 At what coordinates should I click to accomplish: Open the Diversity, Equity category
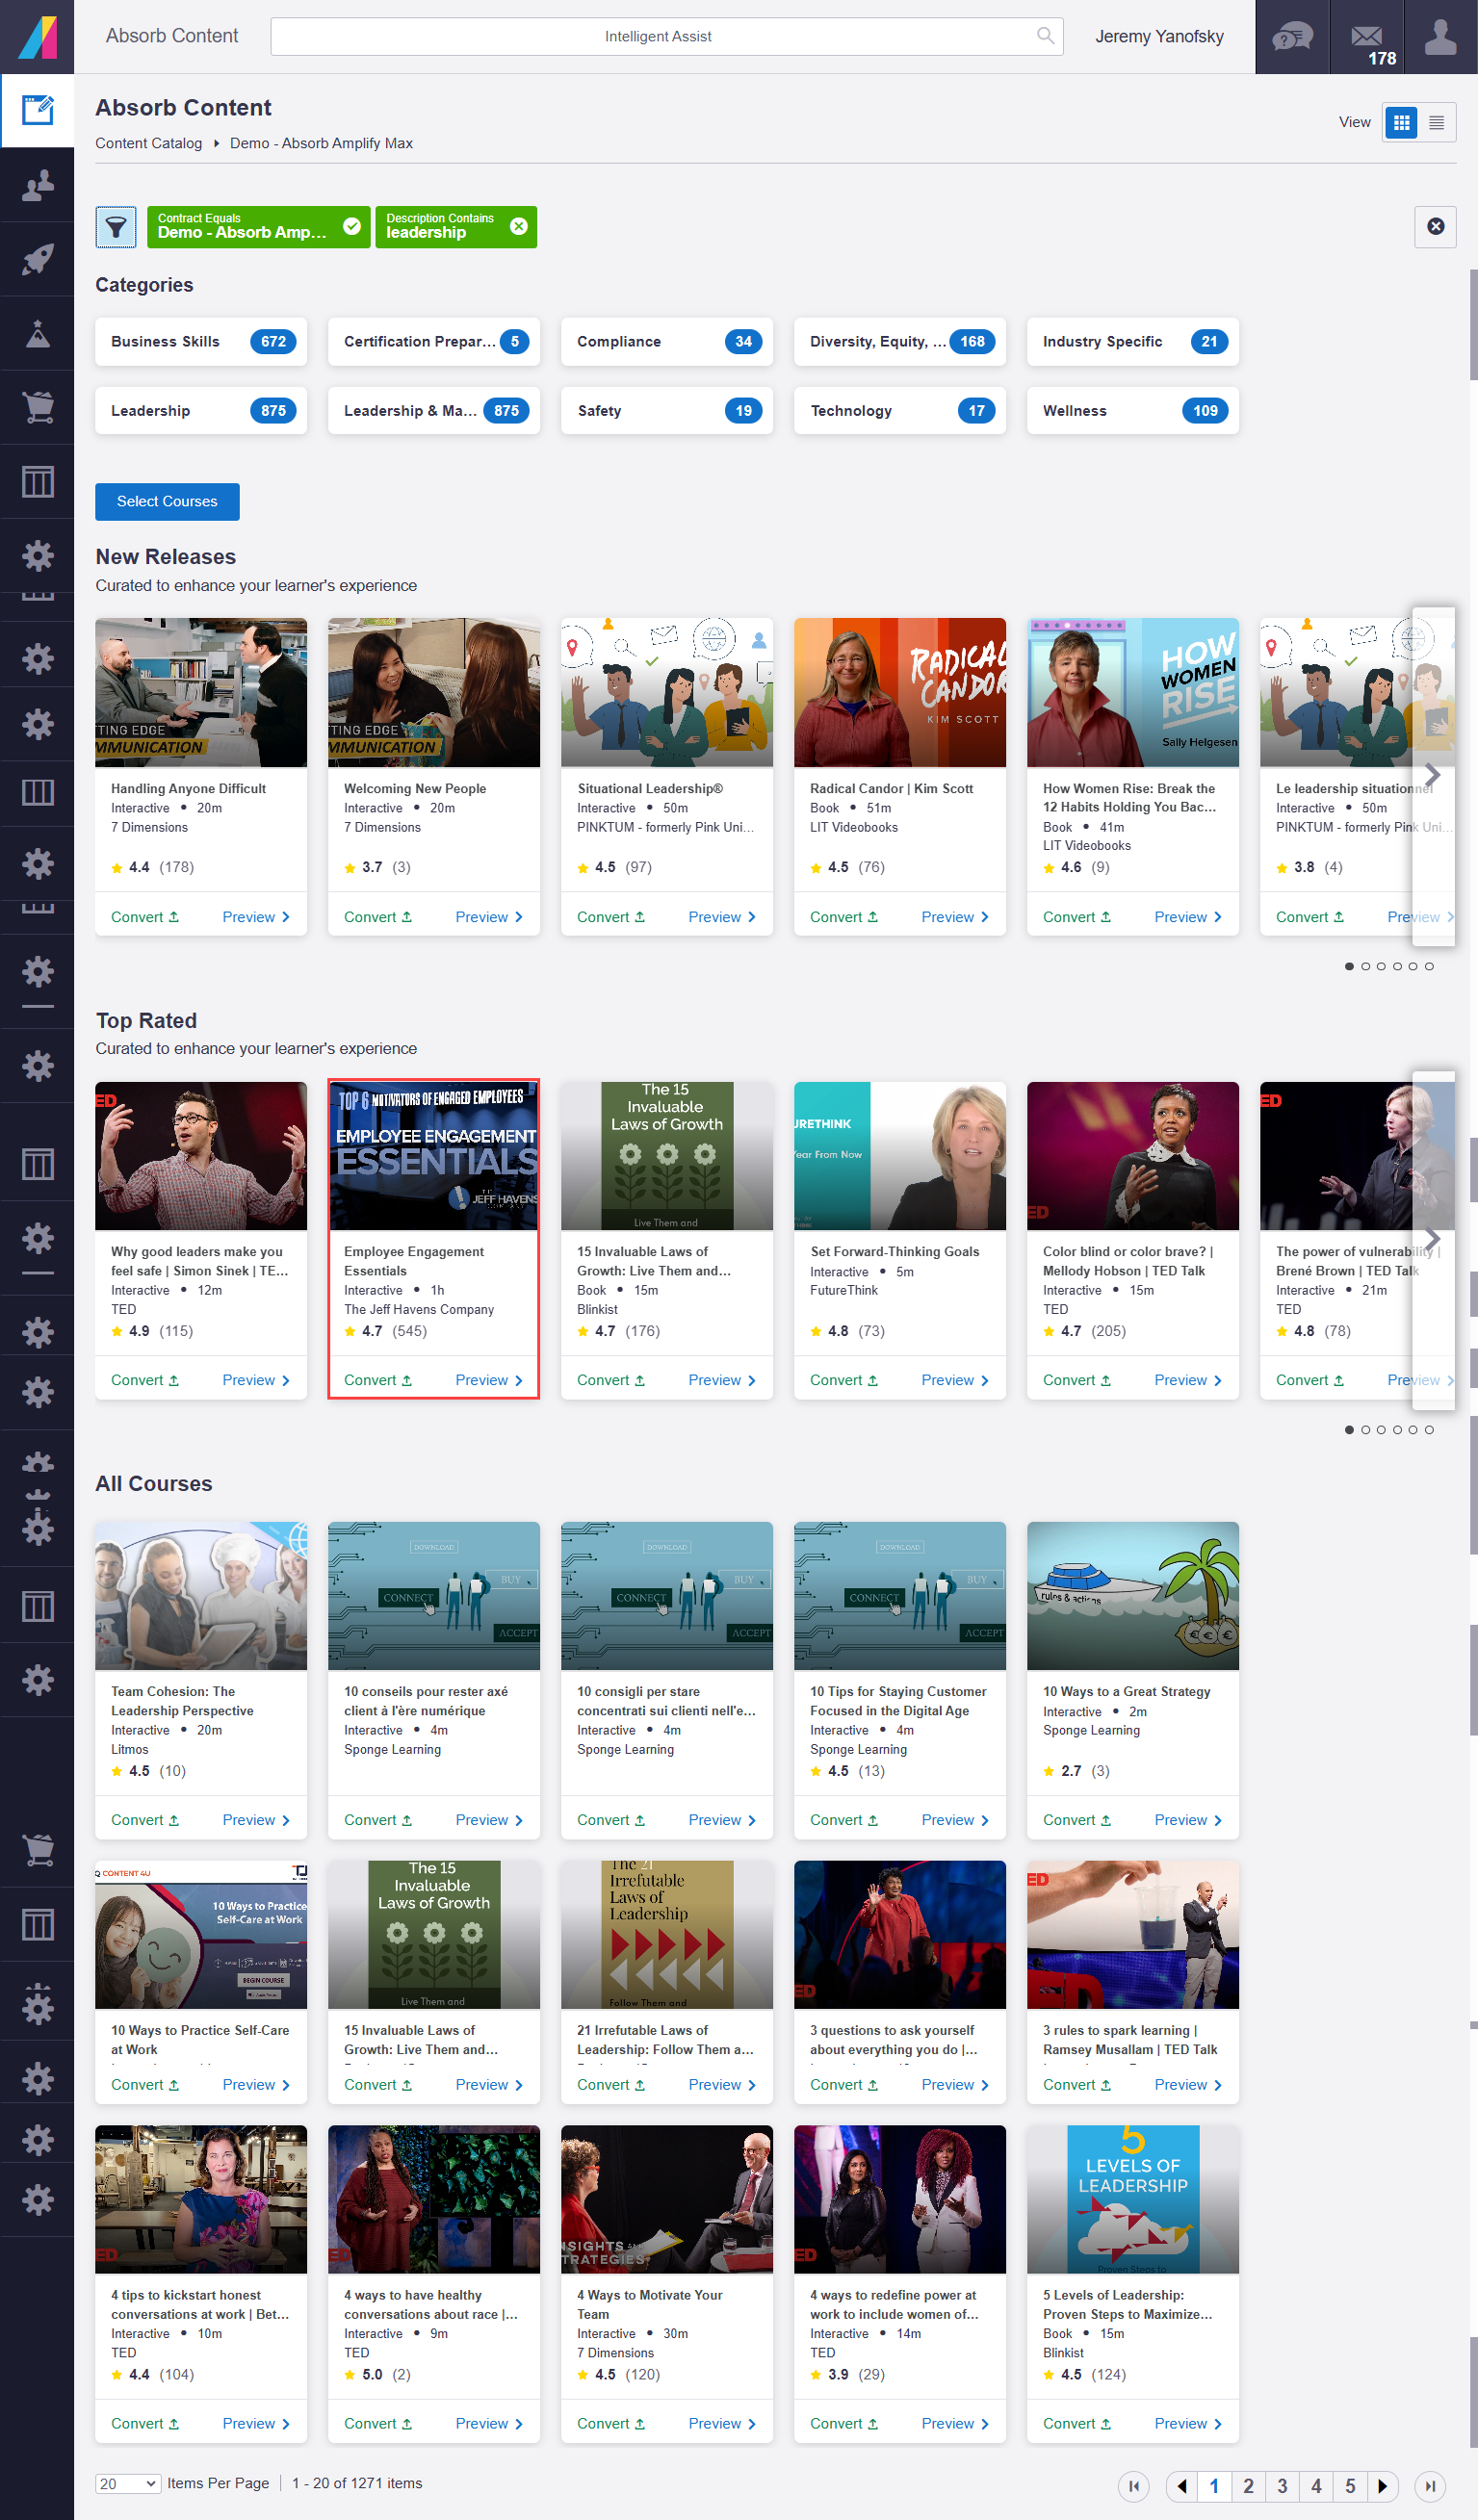(x=900, y=341)
